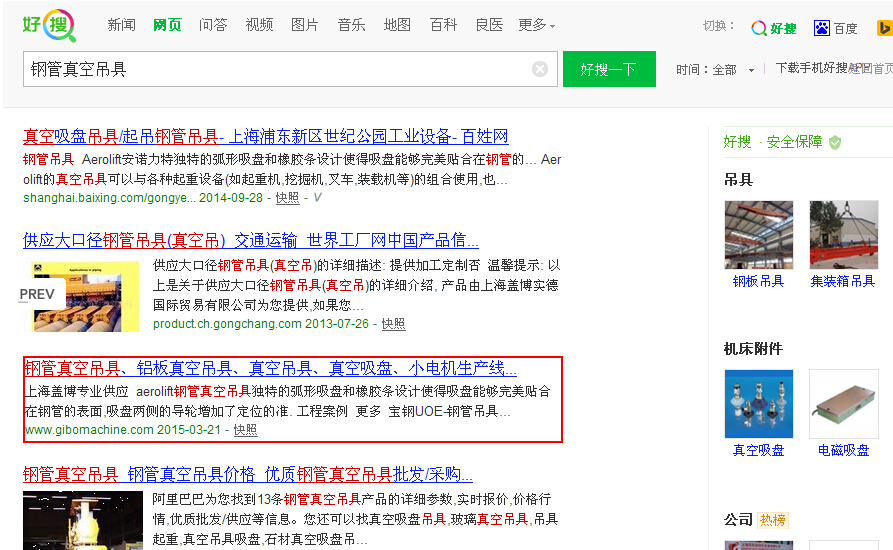Open the 快照 of the gibomachine.com result
Screen dimensions: 893x550
245,430
